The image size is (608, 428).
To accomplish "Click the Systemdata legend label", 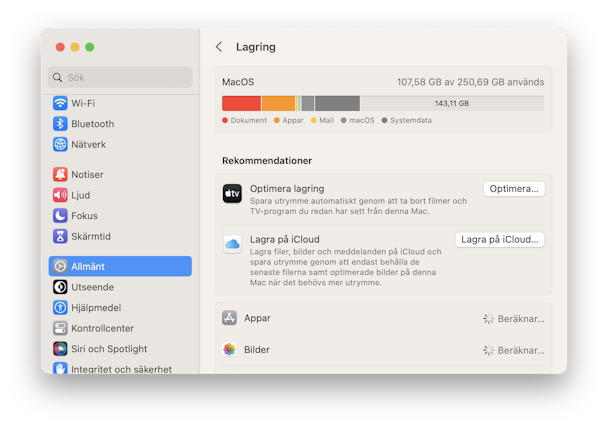I will pyautogui.click(x=411, y=120).
